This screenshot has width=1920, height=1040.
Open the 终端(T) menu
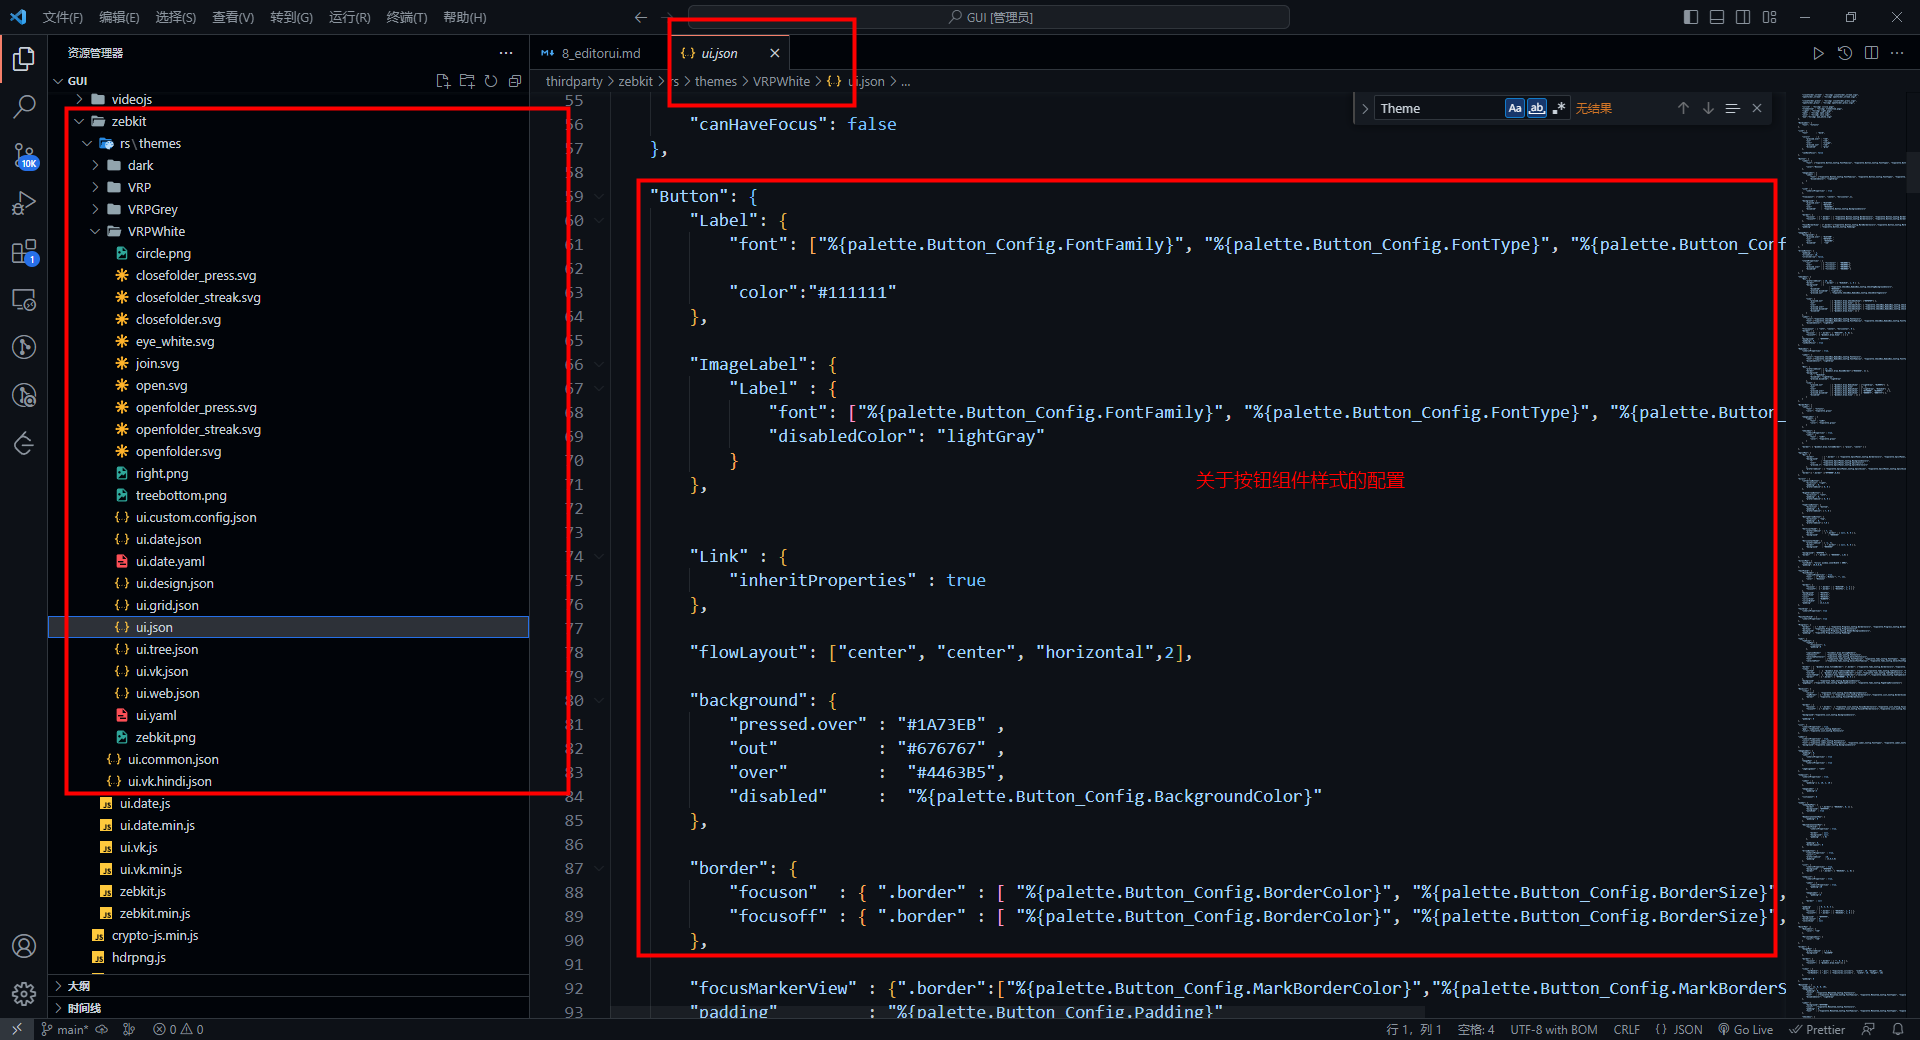pyautogui.click(x=407, y=17)
